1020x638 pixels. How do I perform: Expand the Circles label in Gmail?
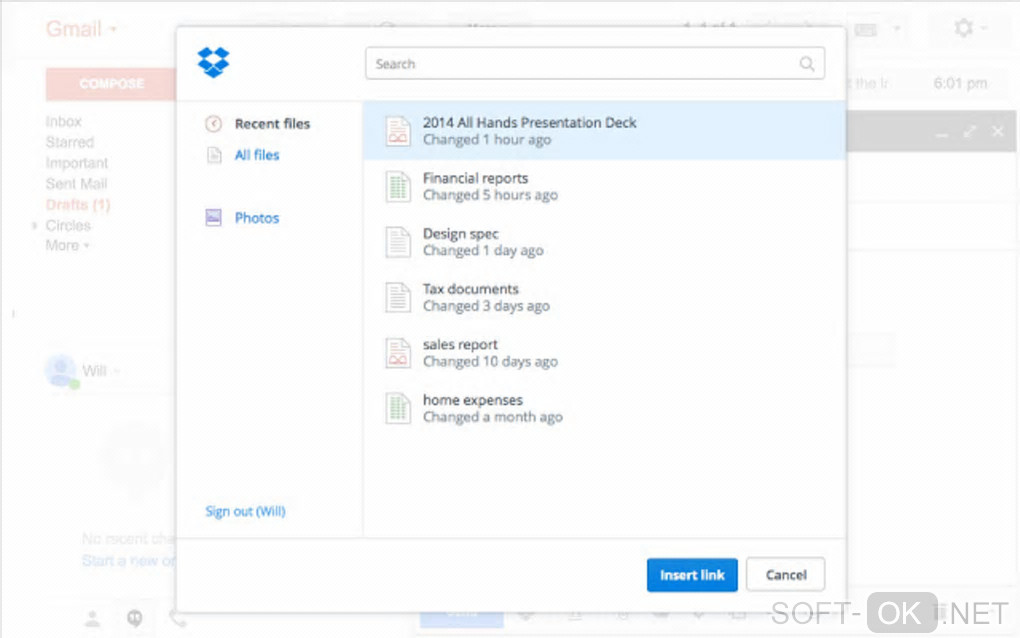(x=34, y=226)
